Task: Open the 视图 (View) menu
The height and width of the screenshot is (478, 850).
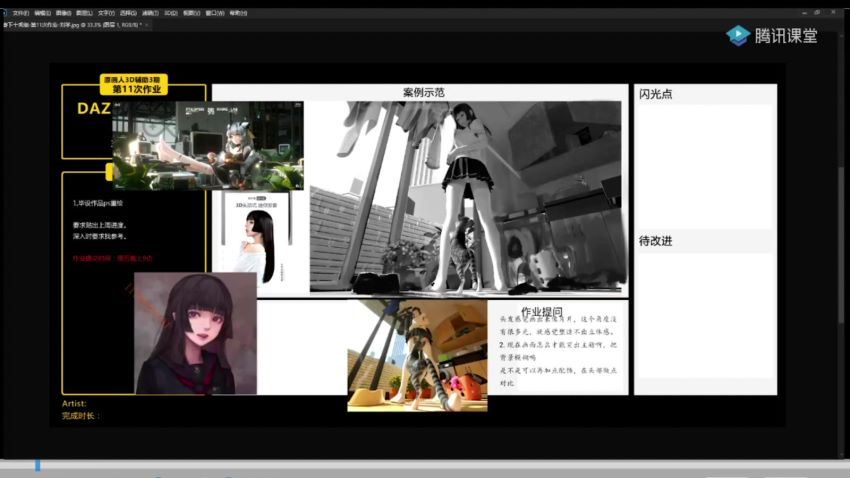Action: (191, 13)
